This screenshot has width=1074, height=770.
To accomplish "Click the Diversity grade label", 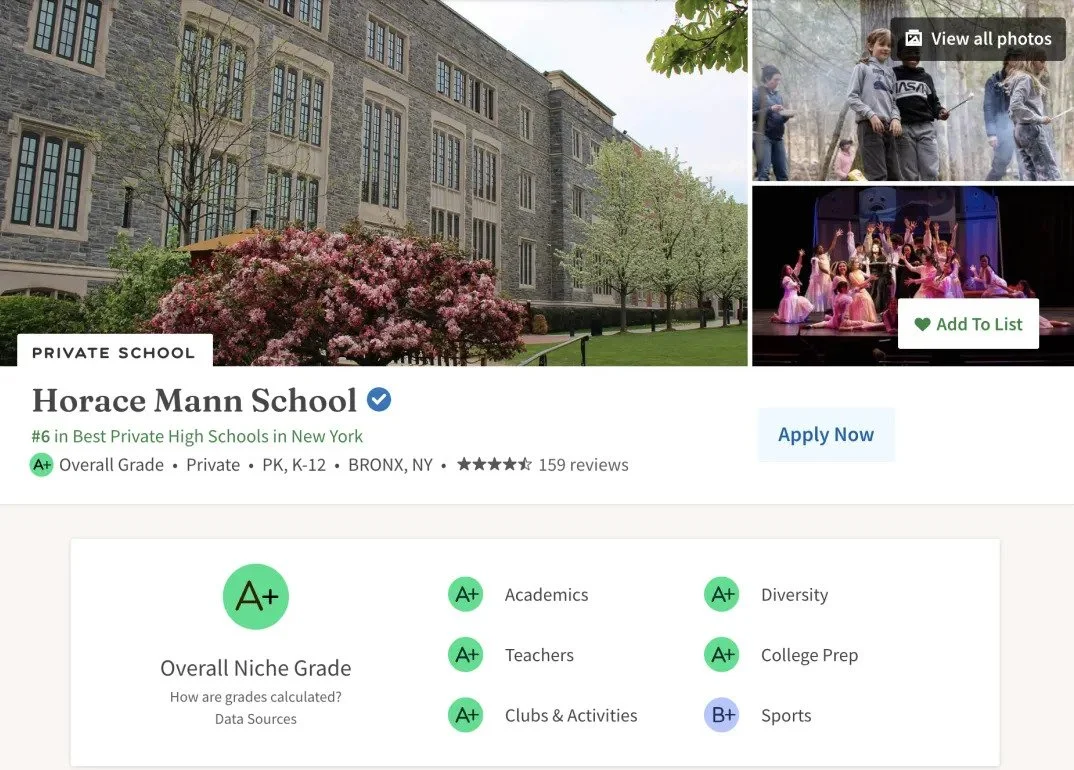I will coord(795,595).
